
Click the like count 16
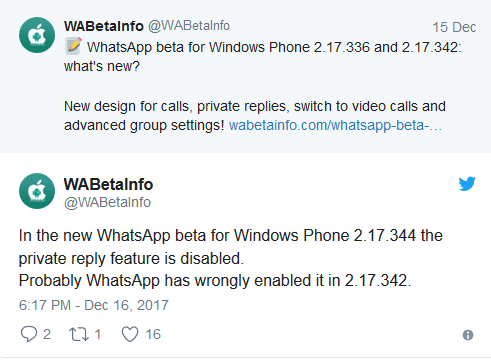153,334
